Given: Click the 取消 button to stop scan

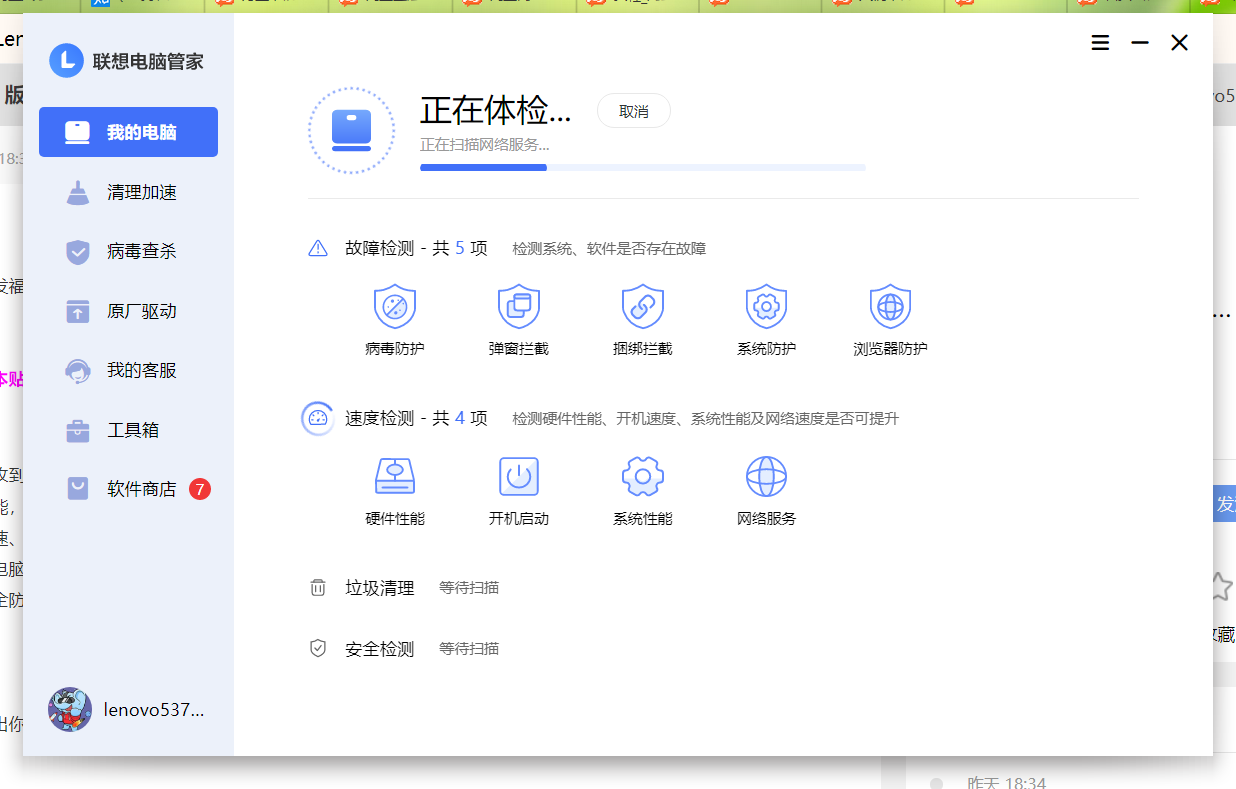Looking at the screenshot, I should click(634, 111).
